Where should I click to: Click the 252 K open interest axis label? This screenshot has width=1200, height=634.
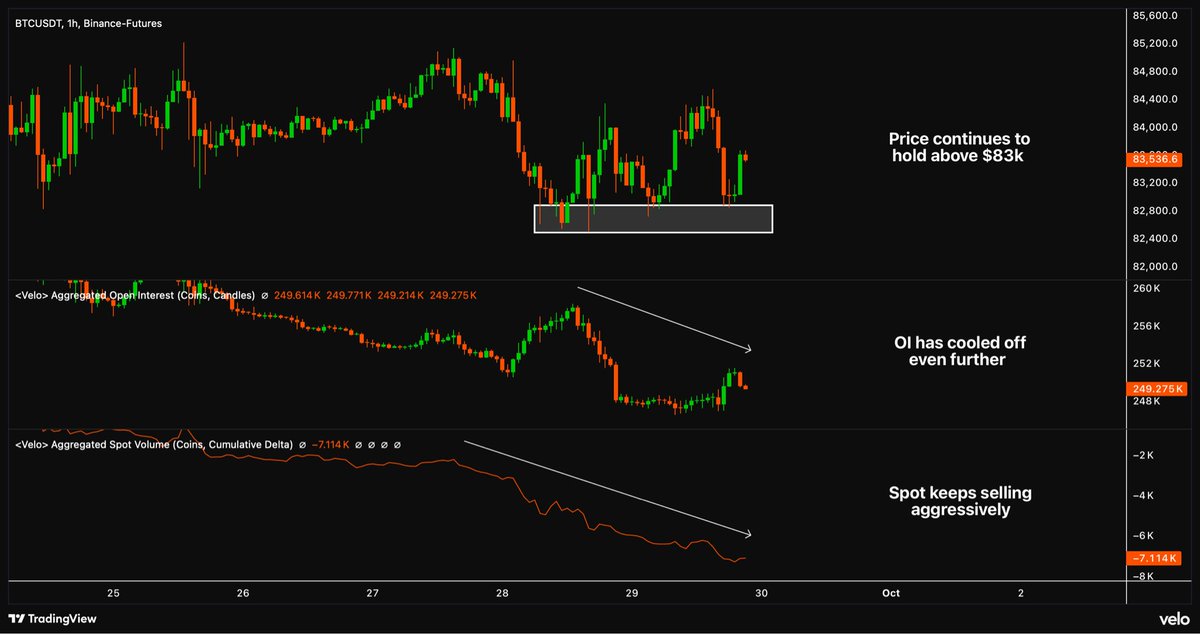pyautogui.click(x=1146, y=364)
